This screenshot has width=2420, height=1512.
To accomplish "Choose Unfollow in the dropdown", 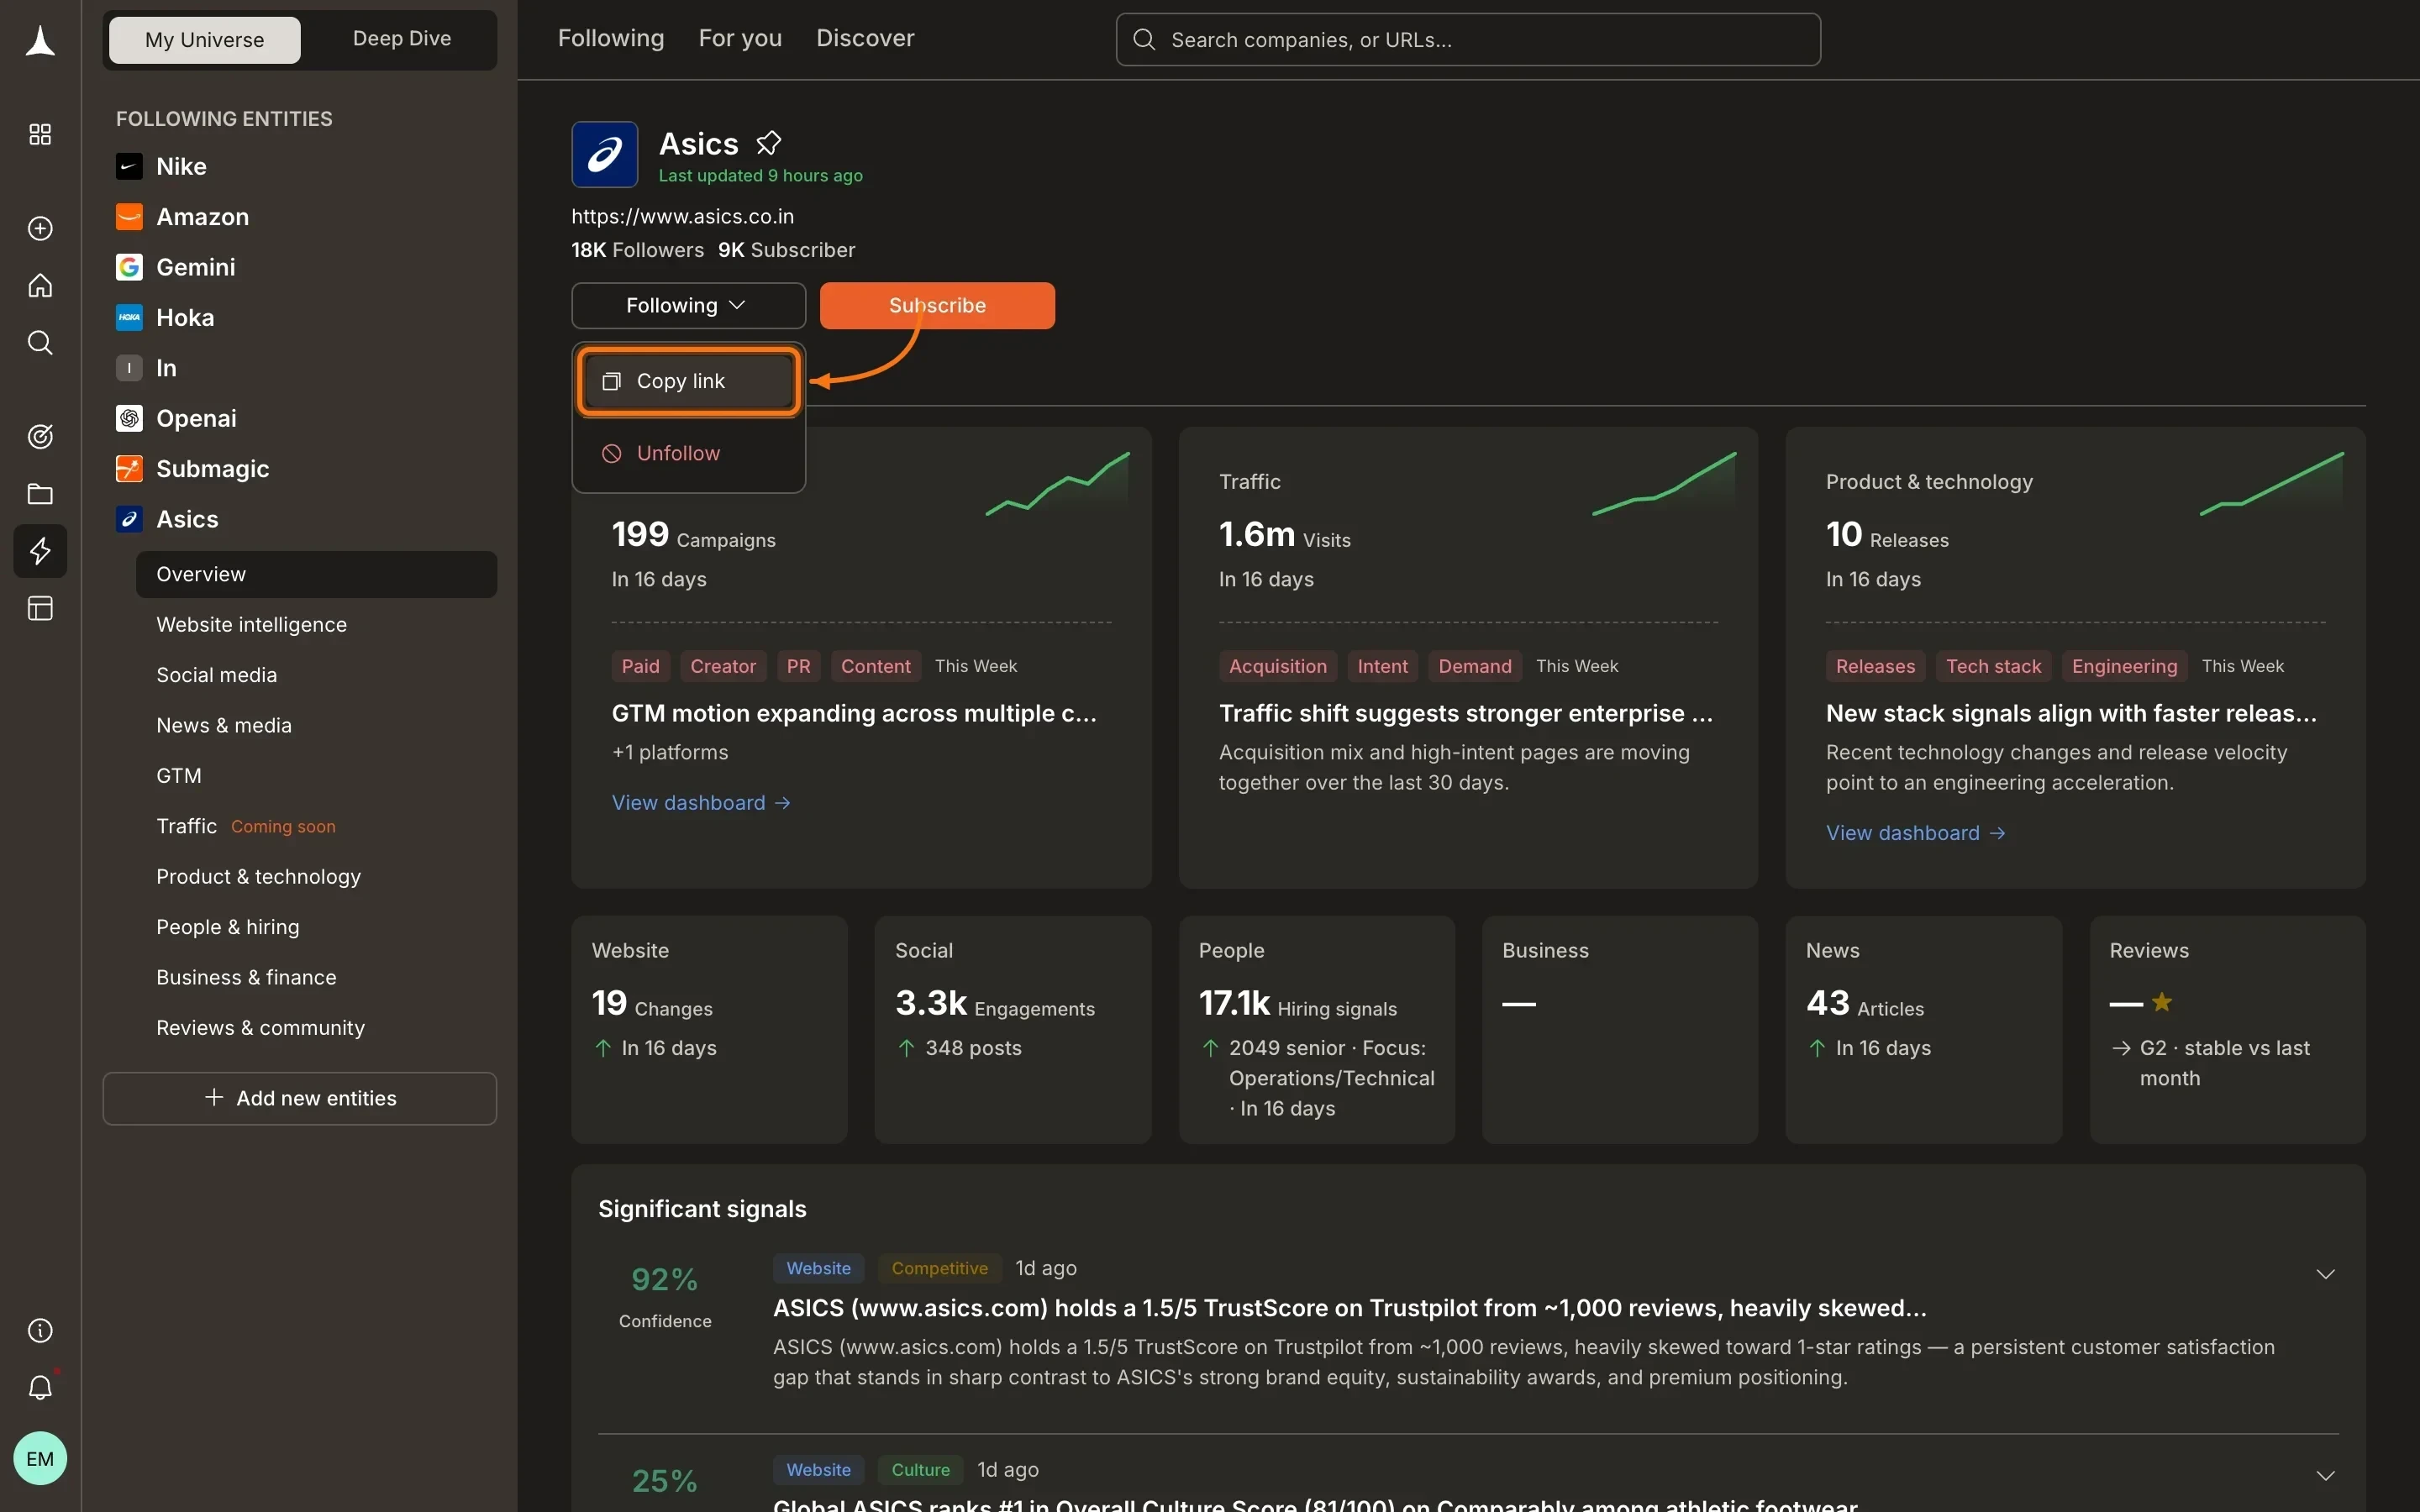I will click(689, 453).
